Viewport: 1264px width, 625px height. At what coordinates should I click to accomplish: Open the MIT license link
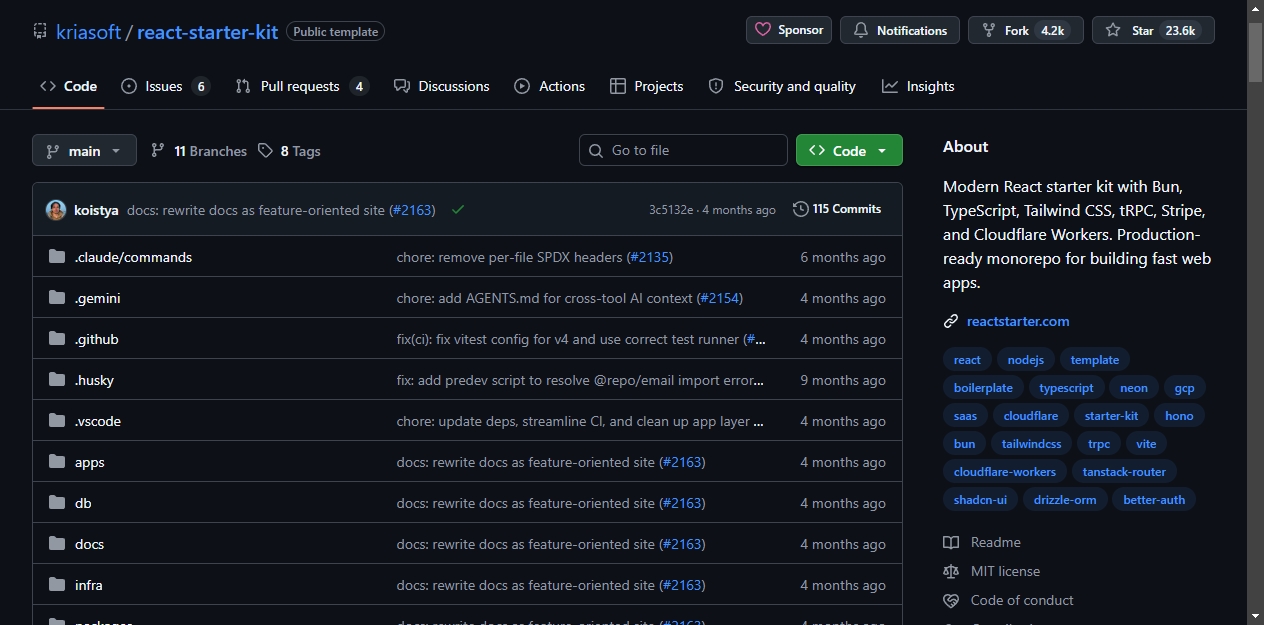(x=1005, y=571)
